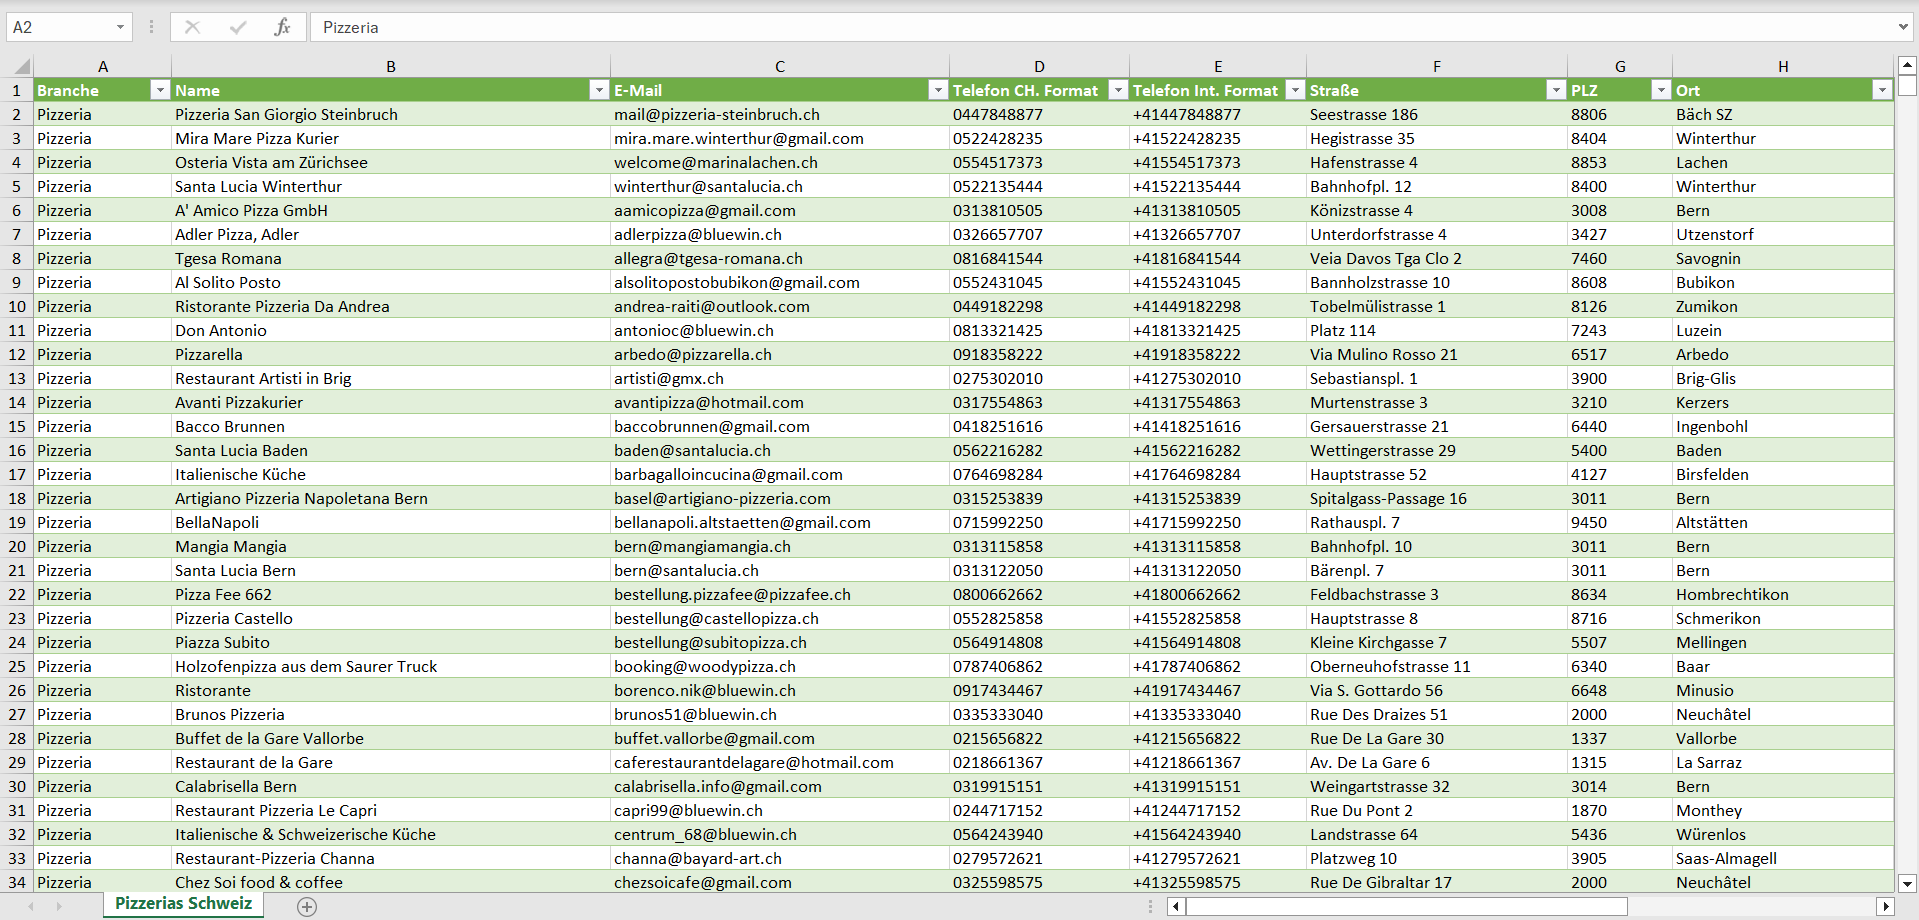This screenshot has width=1919, height=920.
Task: Select column H header
Action: (1783, 67)
